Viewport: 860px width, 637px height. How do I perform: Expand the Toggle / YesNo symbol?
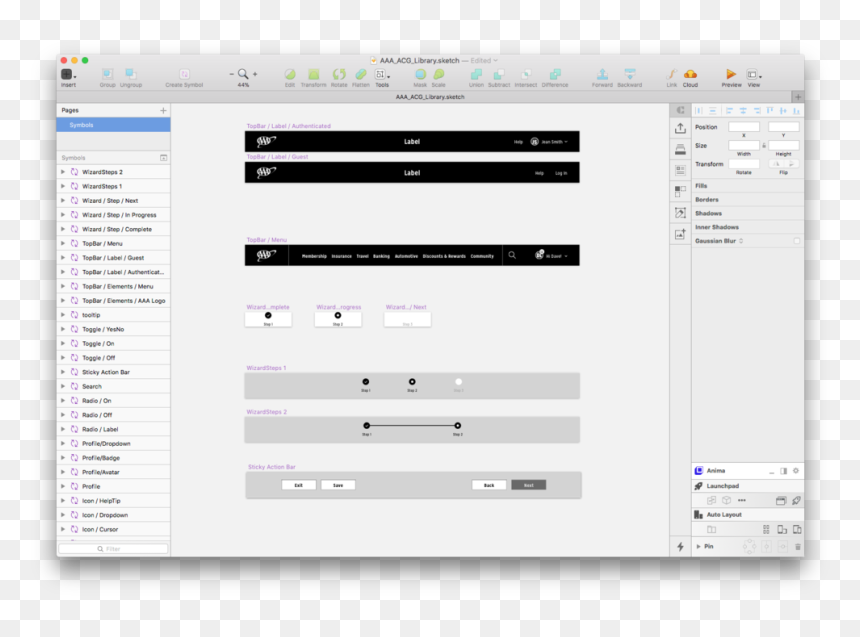coord(63,329)
